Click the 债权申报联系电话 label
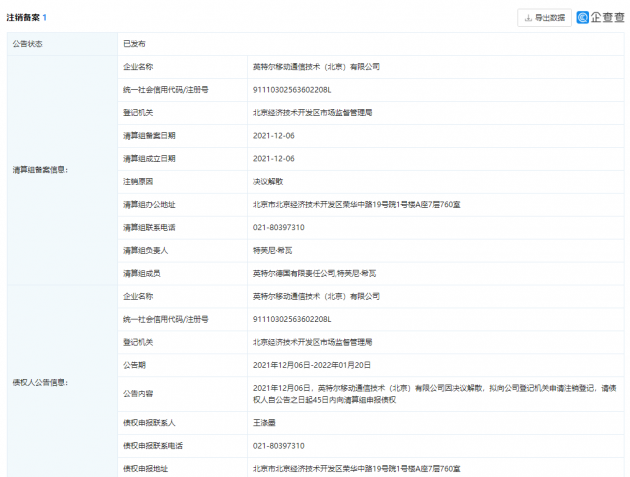The image size is (630, 477). click(153, 446)
